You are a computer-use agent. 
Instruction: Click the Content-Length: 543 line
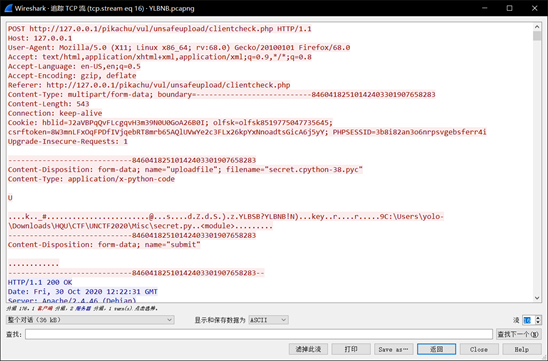click(x=48, y=104)
